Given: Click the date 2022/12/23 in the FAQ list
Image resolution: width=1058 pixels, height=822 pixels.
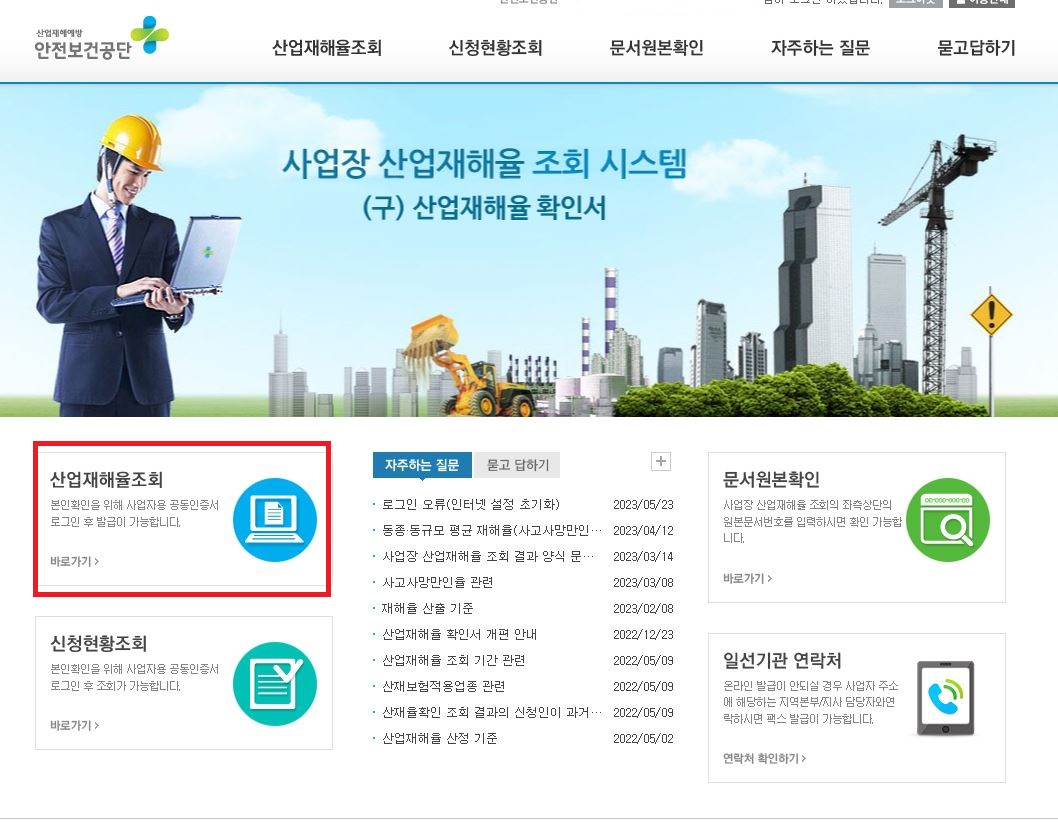Looking at the screenshot, I should point(643,634).
